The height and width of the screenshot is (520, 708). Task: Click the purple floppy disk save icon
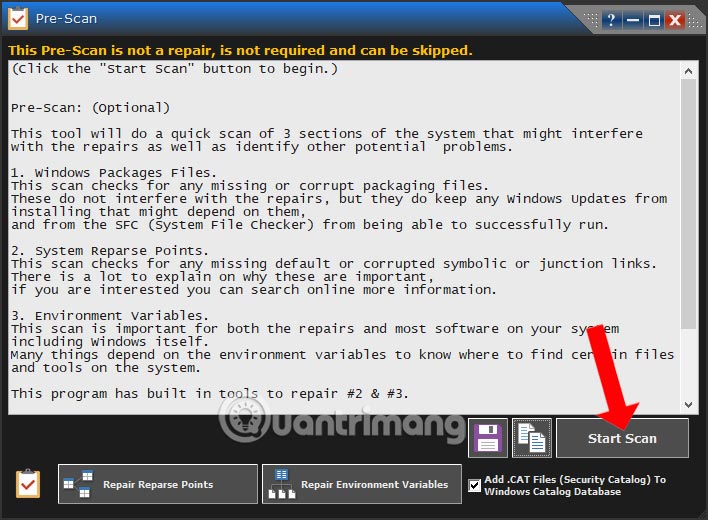coord(488,438)
